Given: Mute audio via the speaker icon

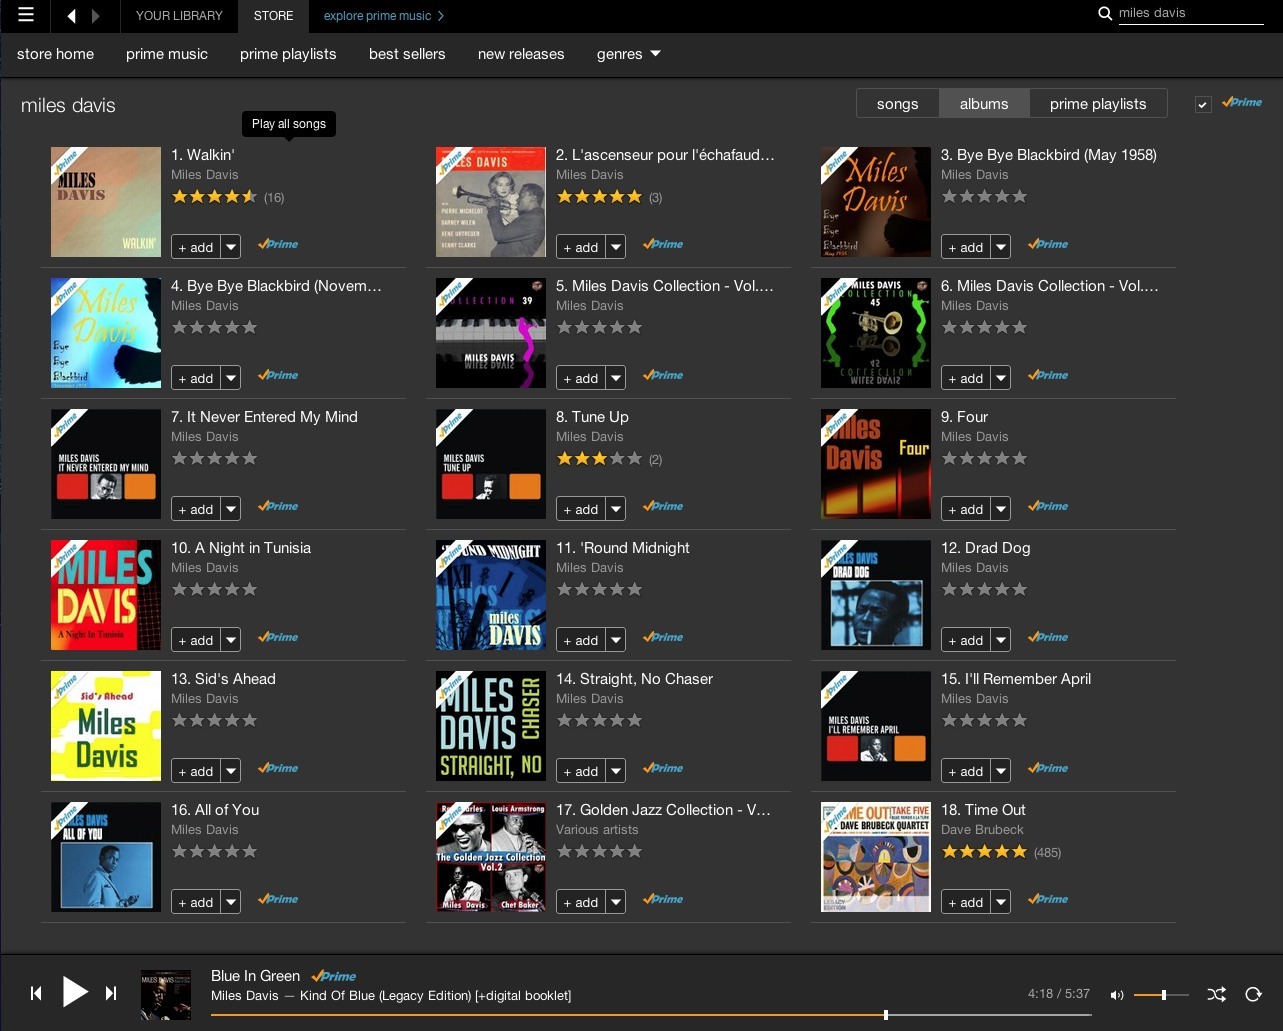Looking at the screenshot, I should [x=1117, y=994].
